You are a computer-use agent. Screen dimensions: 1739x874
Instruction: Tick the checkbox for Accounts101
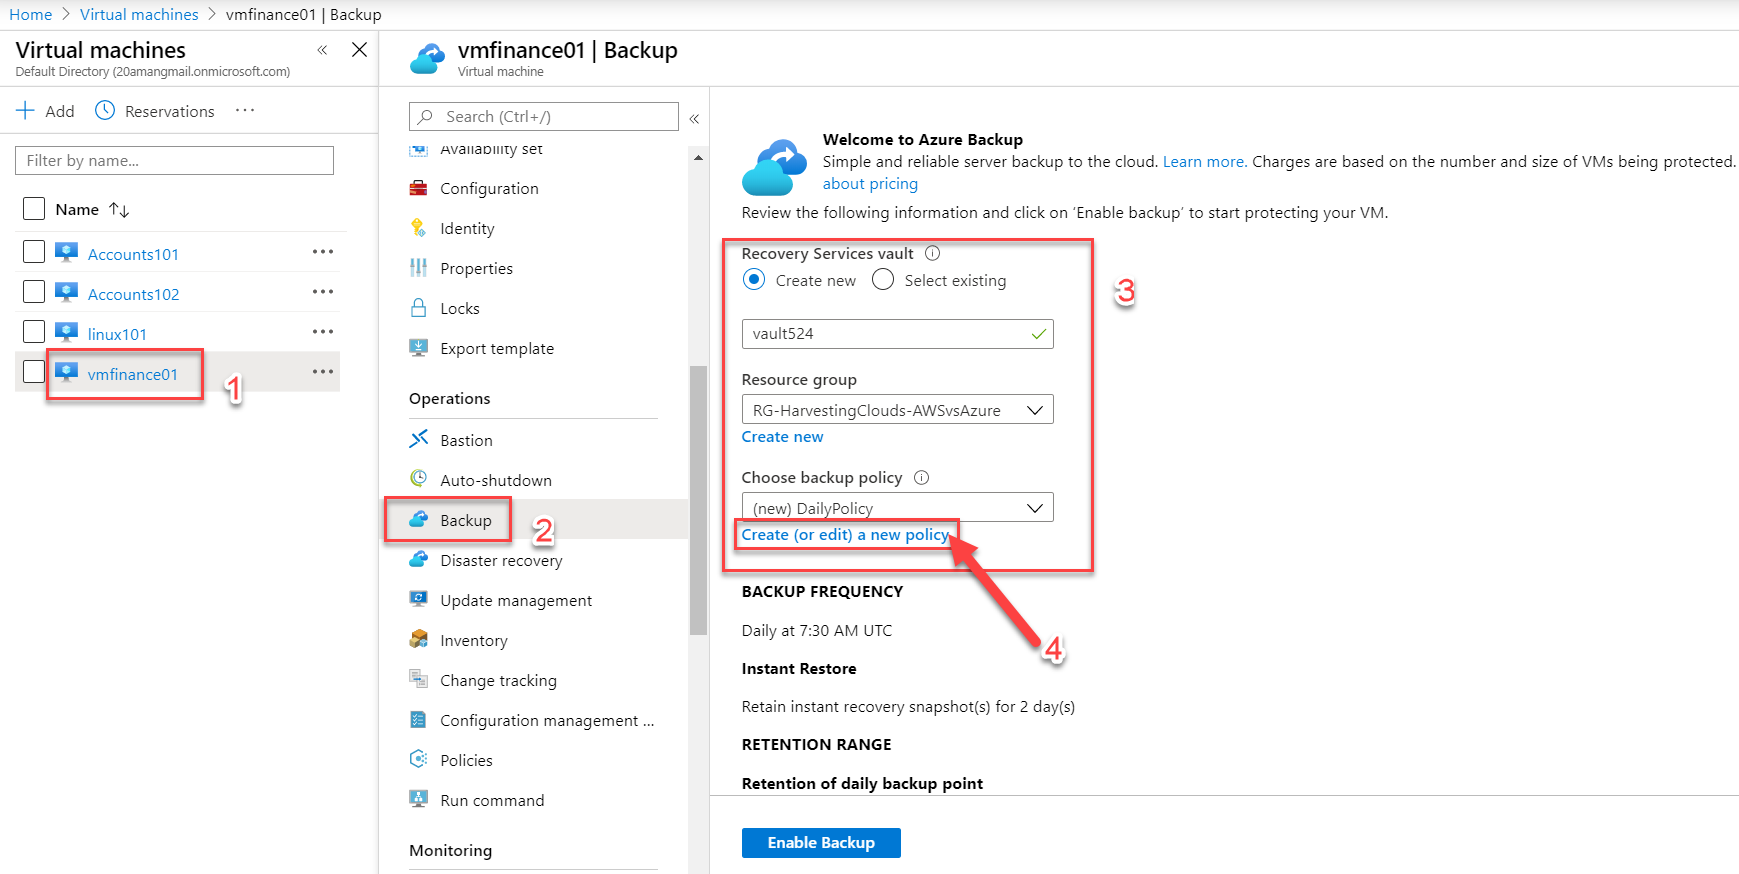(x=34, y=251)
